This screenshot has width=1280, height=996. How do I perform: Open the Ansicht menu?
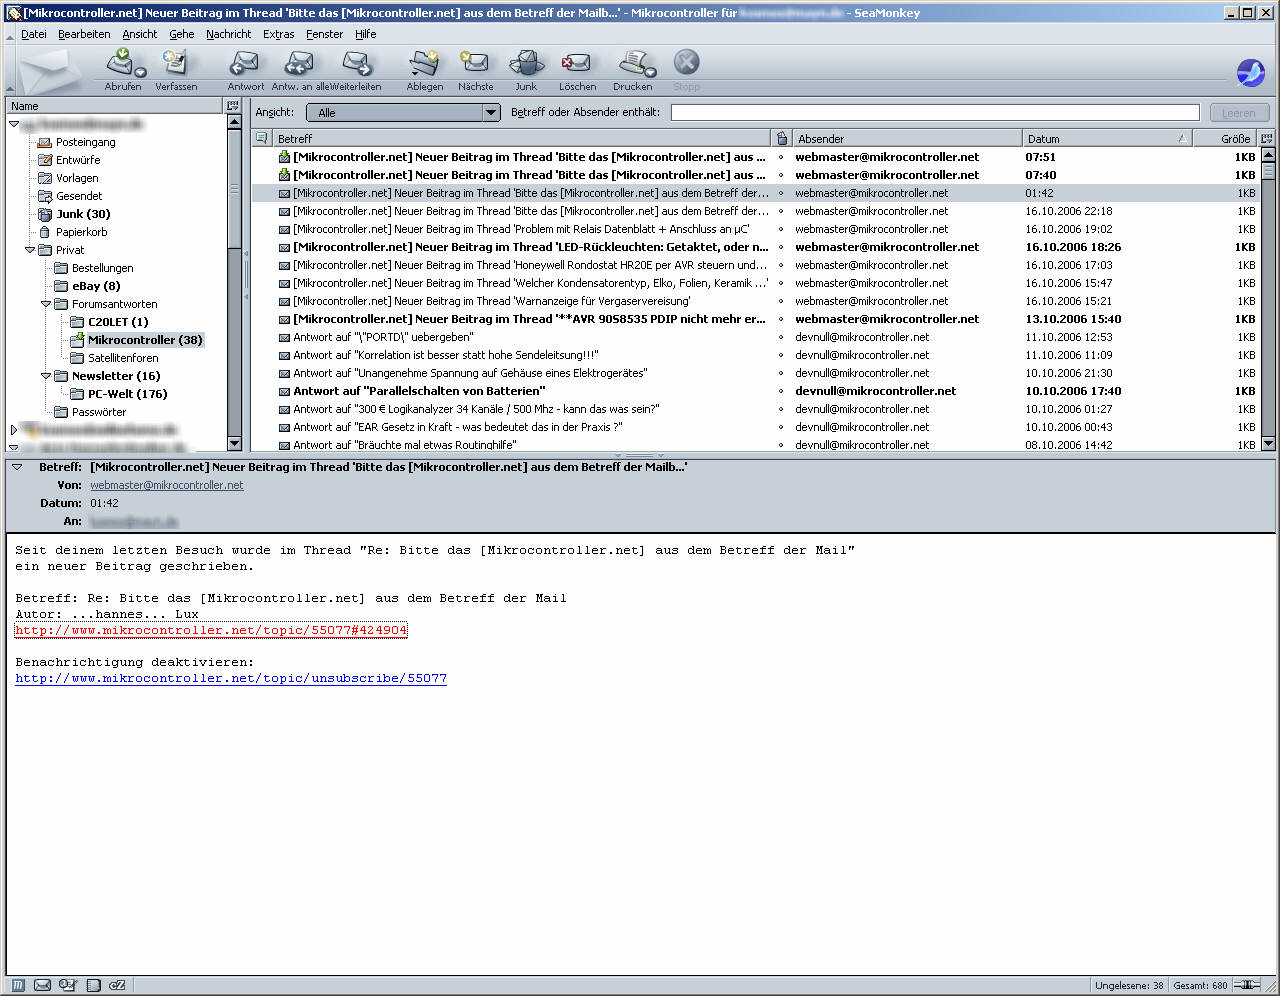coord(140,34)
